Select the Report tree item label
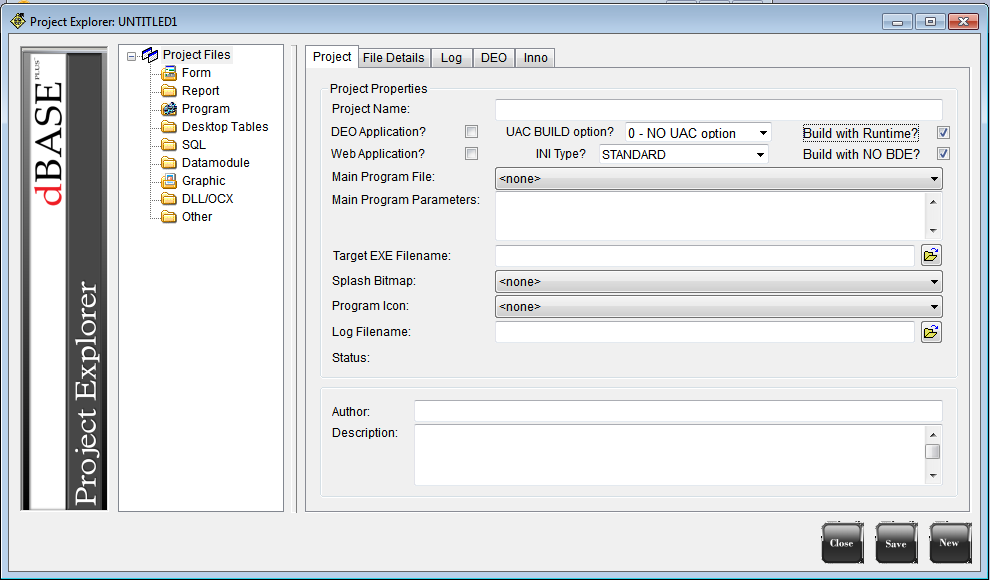The image size is (990, 580). 201,91
